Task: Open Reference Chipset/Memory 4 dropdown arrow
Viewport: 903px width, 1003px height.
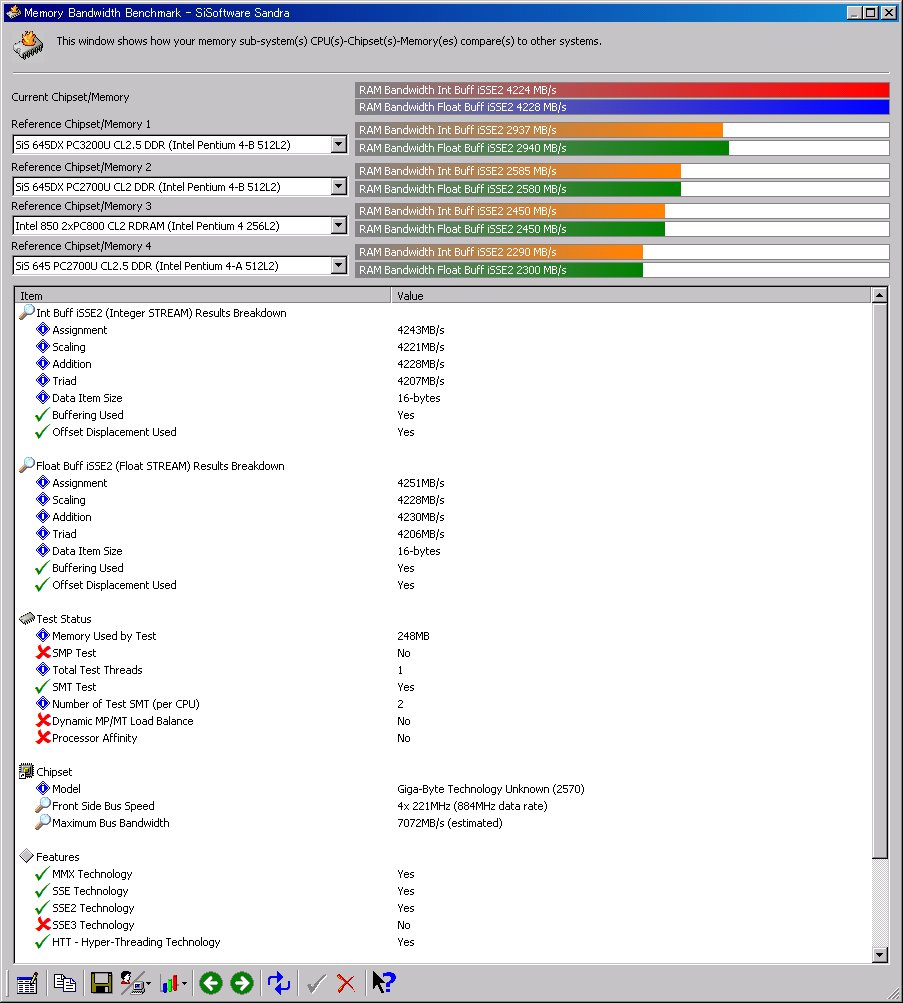Action: tap(339, 265)
